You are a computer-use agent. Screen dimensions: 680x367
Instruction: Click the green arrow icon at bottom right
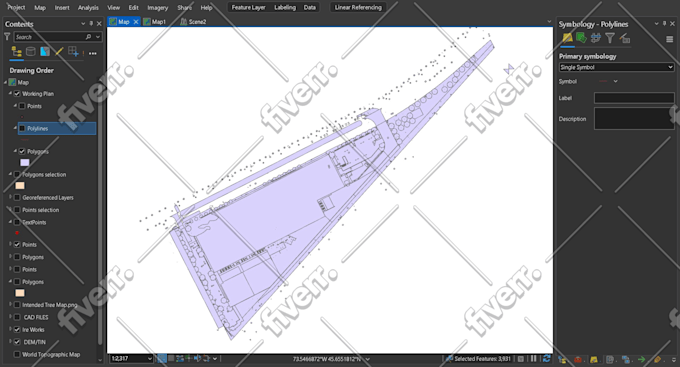click(x=641, y=360)
